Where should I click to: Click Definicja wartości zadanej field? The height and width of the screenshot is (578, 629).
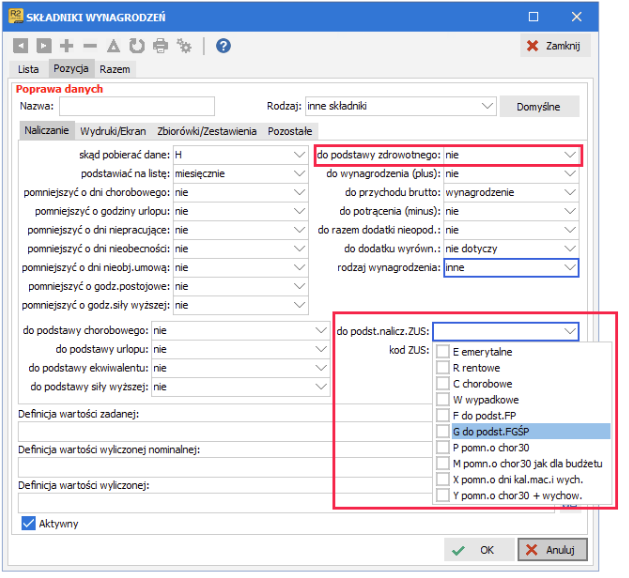click(225, 431)
